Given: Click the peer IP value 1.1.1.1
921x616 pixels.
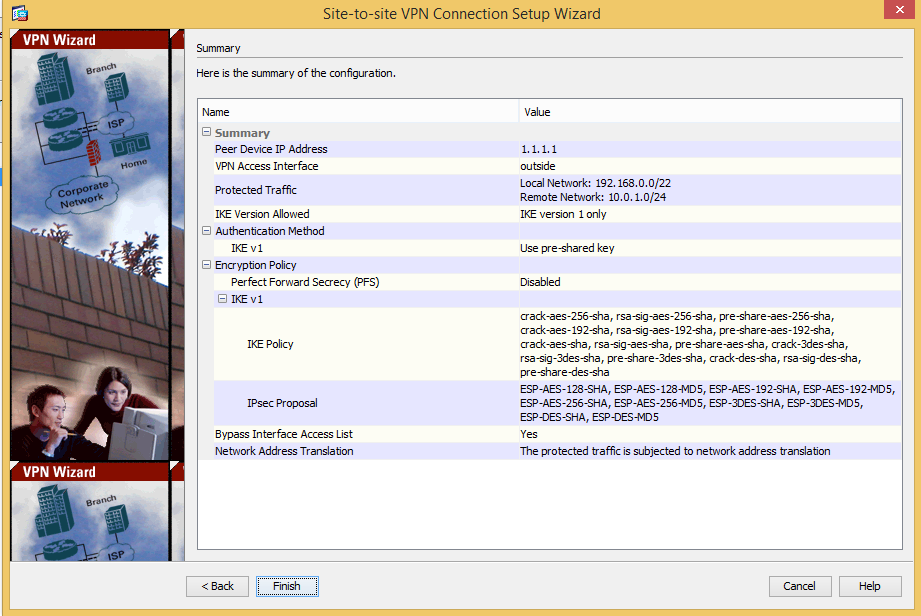Looking at the screenshot, I should pos(539,149).
